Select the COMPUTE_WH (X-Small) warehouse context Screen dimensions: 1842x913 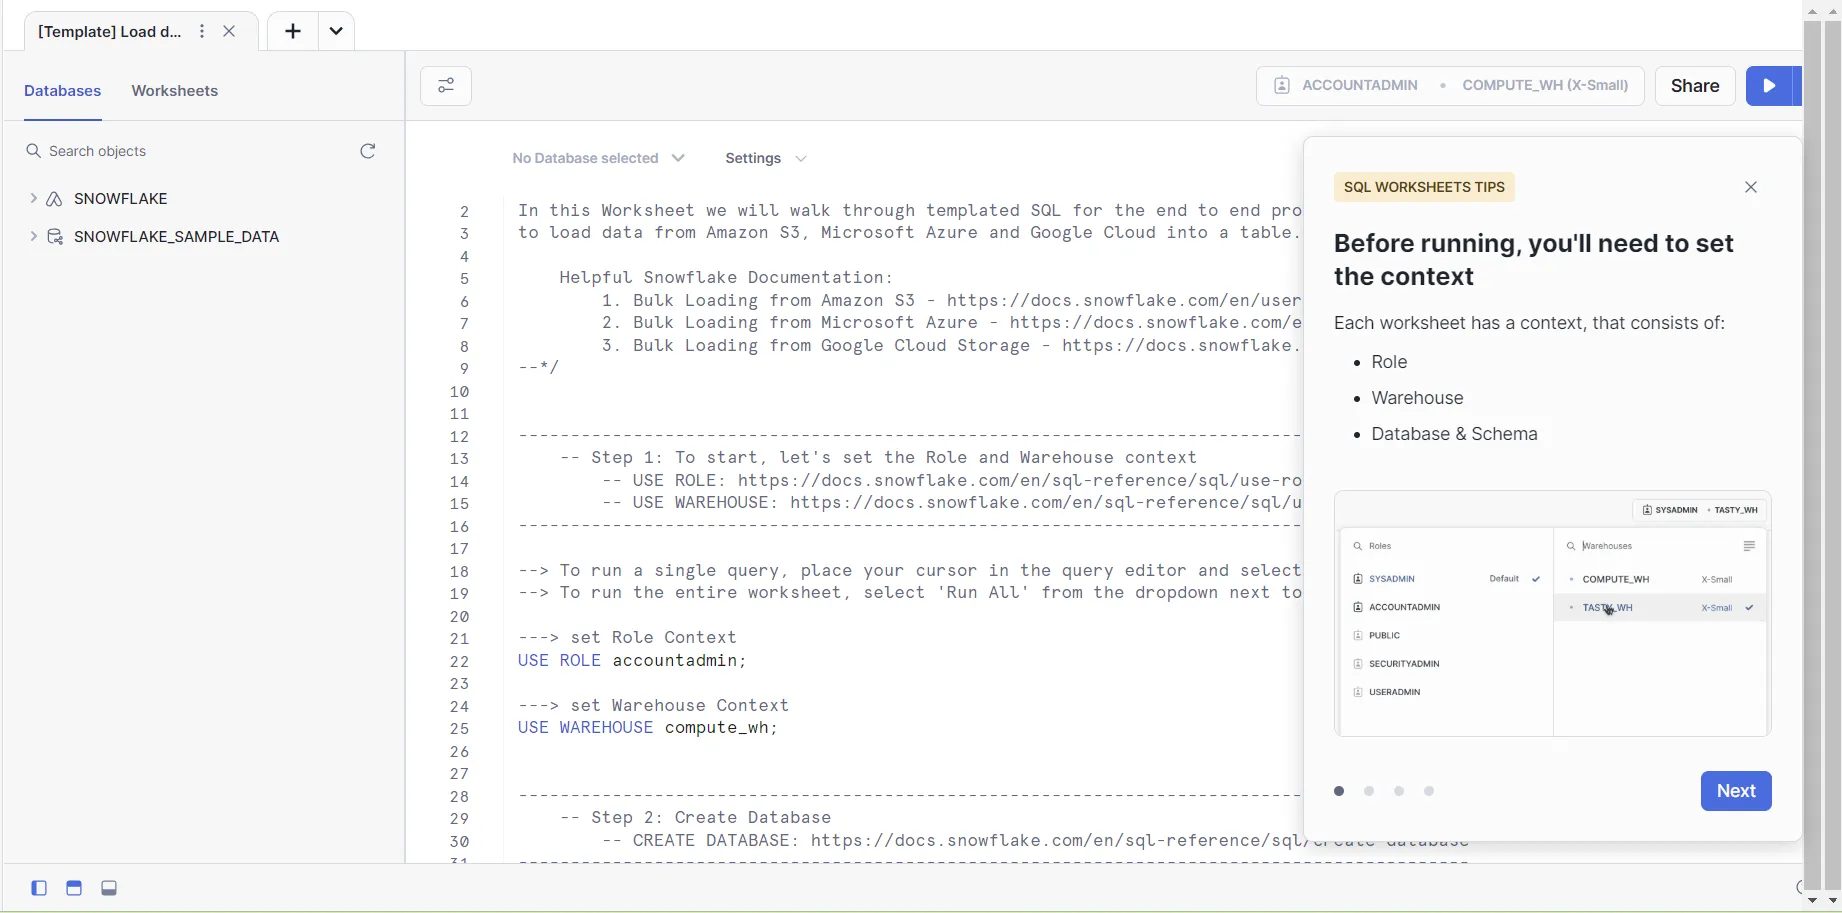point(1545,86)
